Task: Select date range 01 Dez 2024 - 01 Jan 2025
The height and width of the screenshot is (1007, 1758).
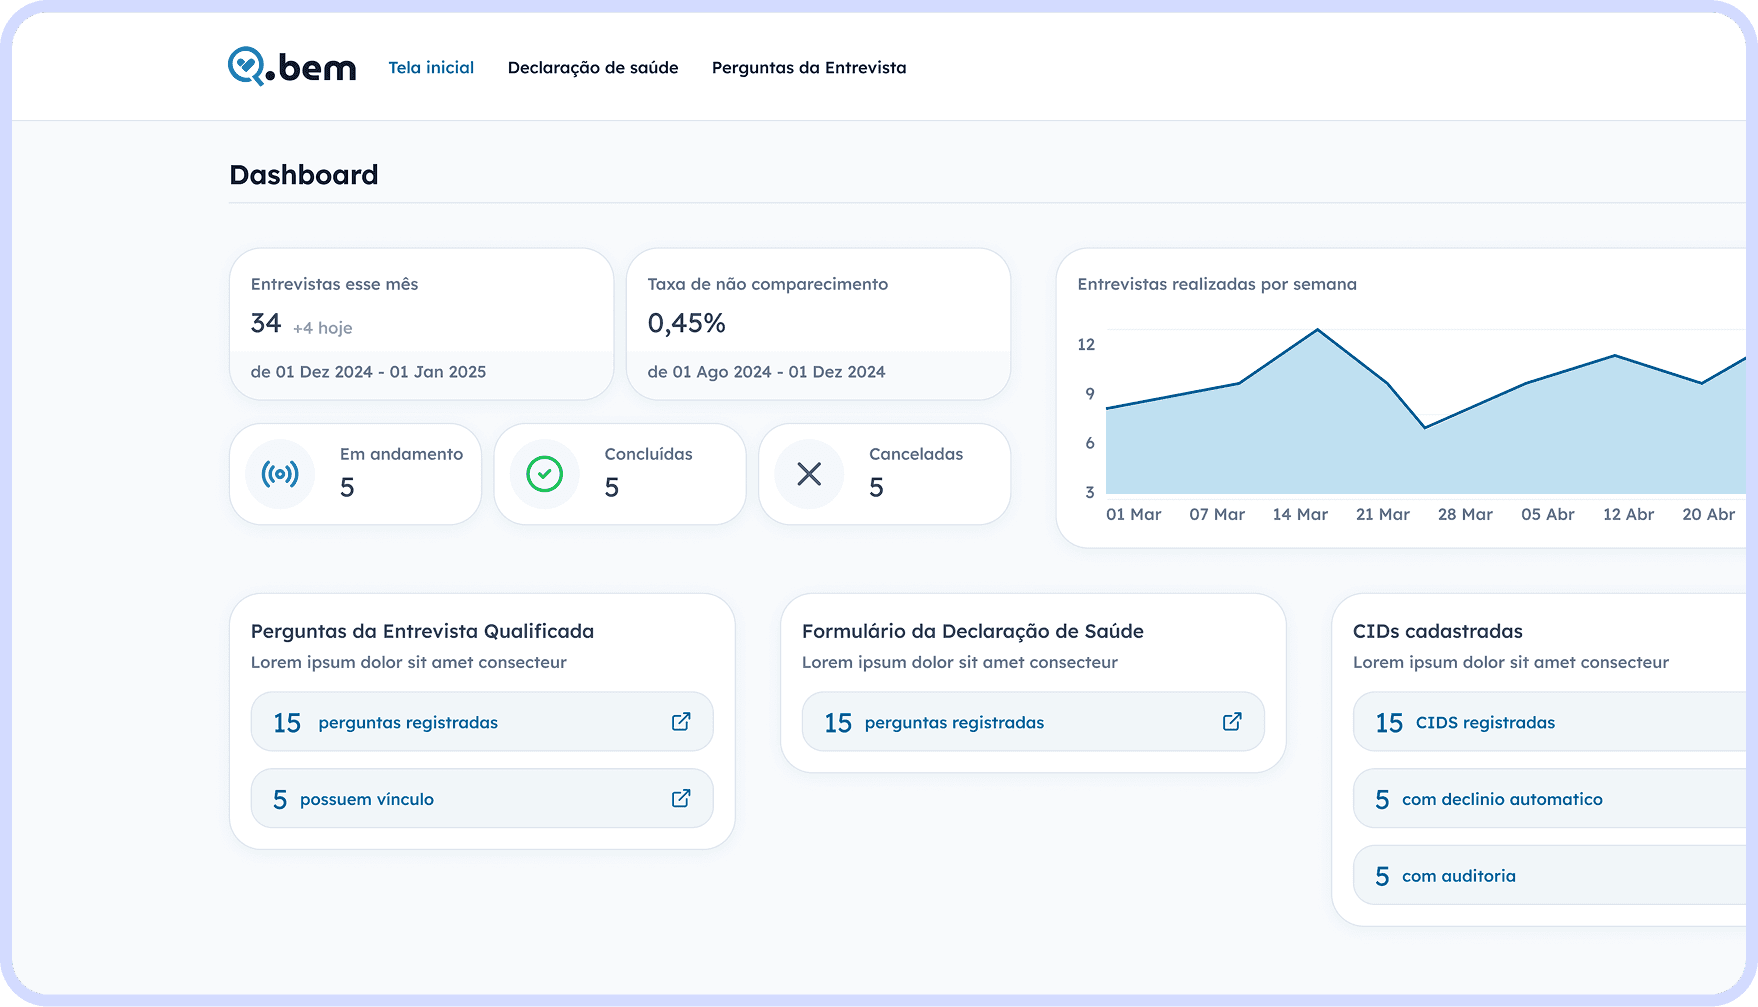Action: coord(368,372)
